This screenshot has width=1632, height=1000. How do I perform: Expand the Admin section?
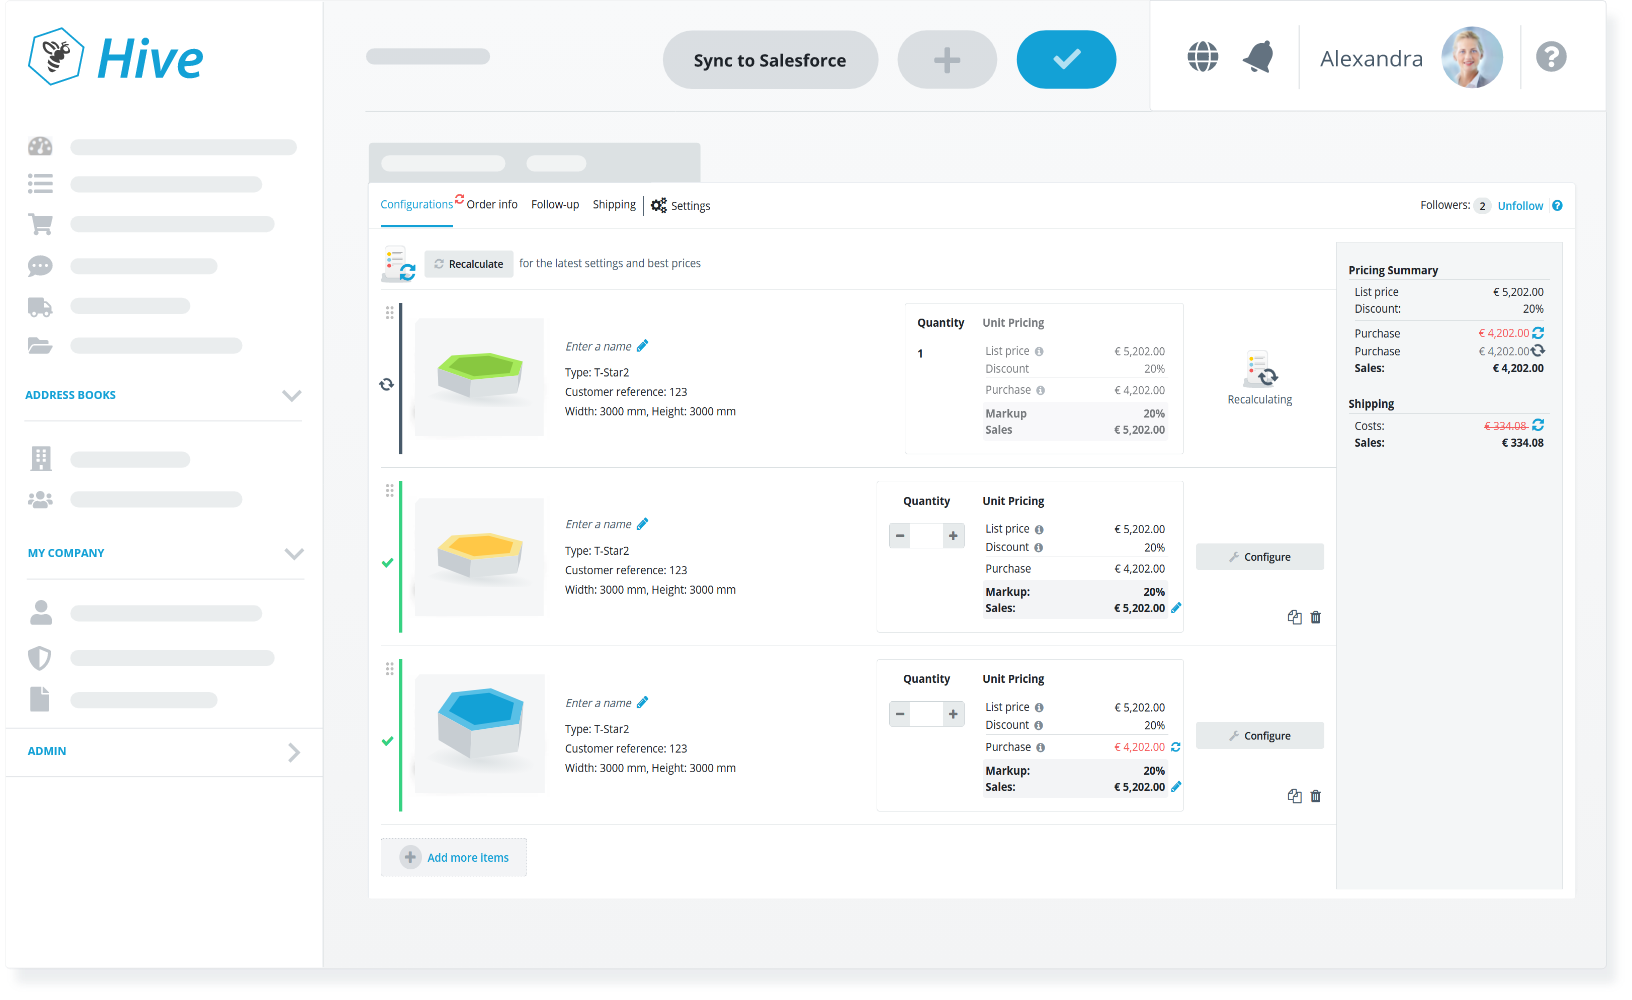click(x=293, y=752)
